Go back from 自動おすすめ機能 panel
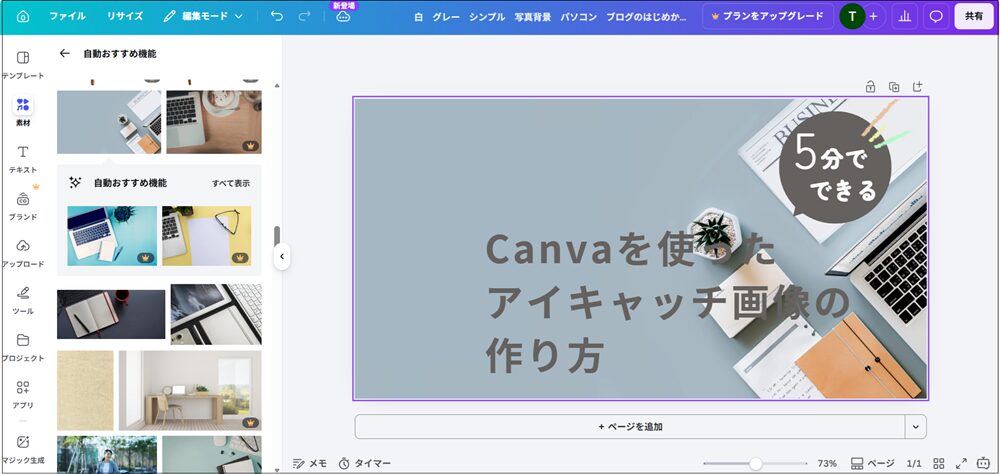The height and width of the screenshot is (474, 1000). 64,54
